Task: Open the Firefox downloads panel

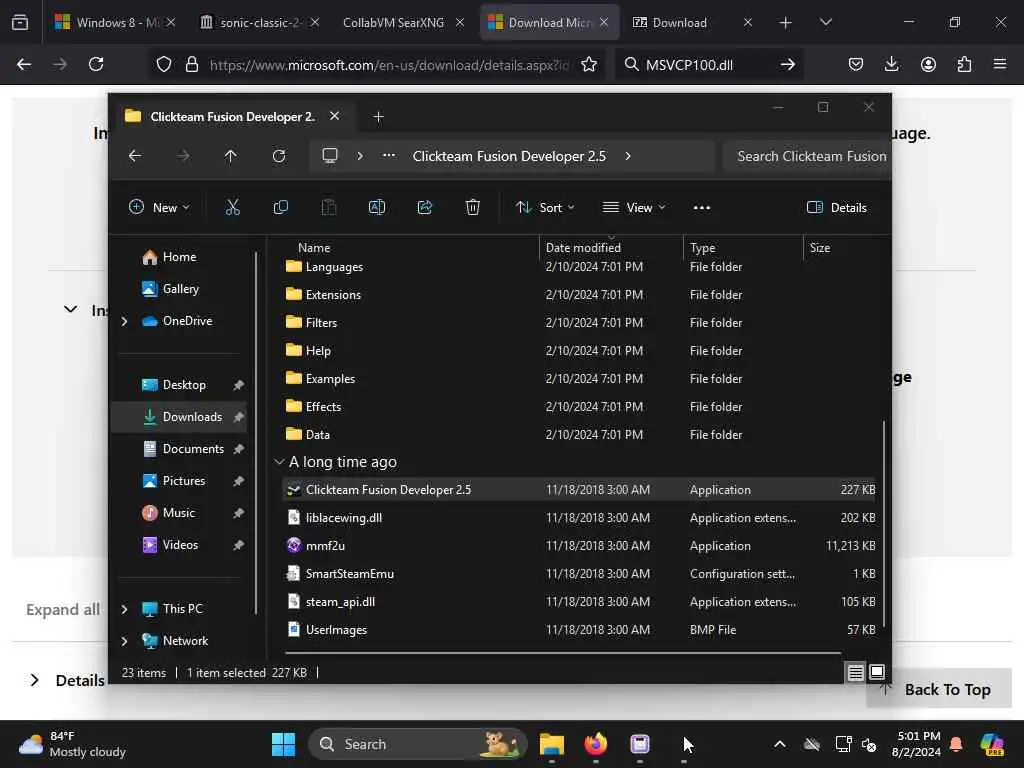Action: point(891,64)
